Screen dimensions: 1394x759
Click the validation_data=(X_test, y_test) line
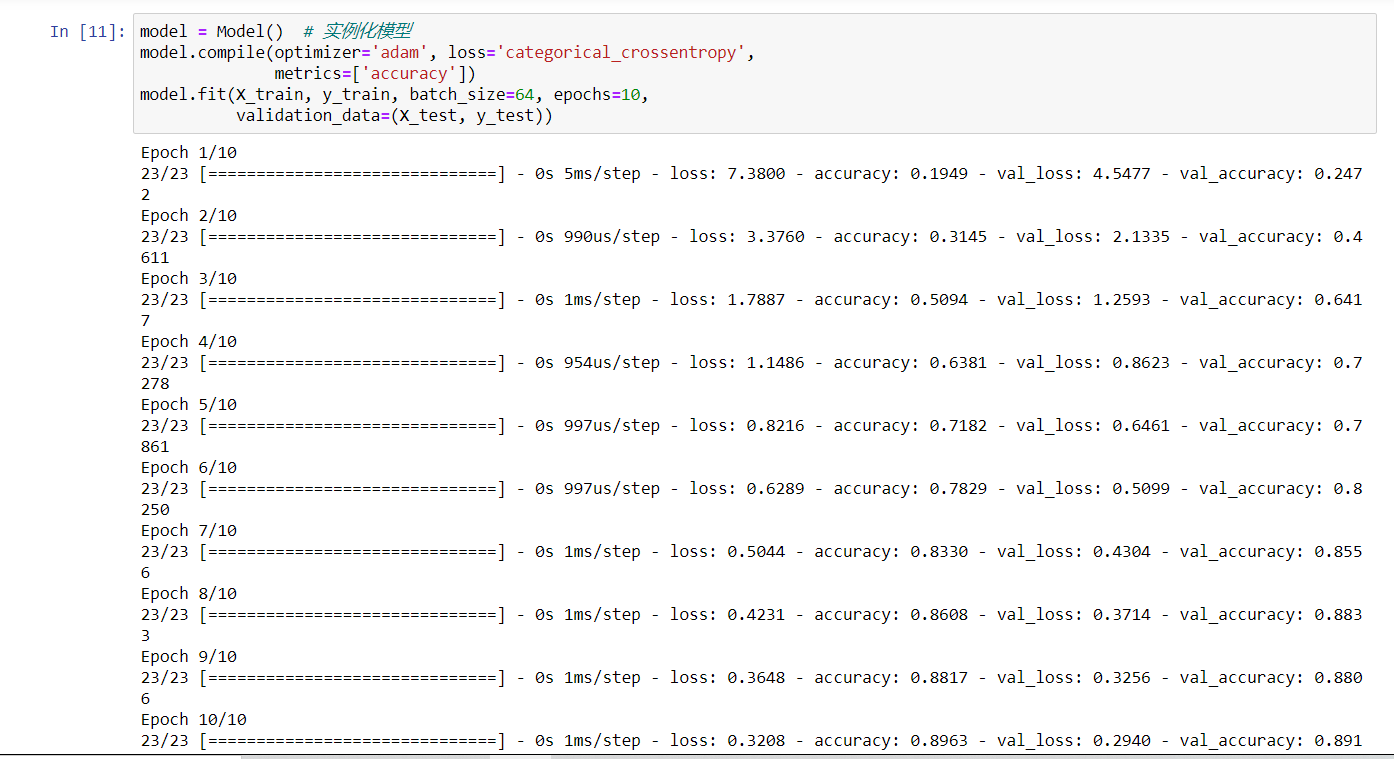pos(394,116)
